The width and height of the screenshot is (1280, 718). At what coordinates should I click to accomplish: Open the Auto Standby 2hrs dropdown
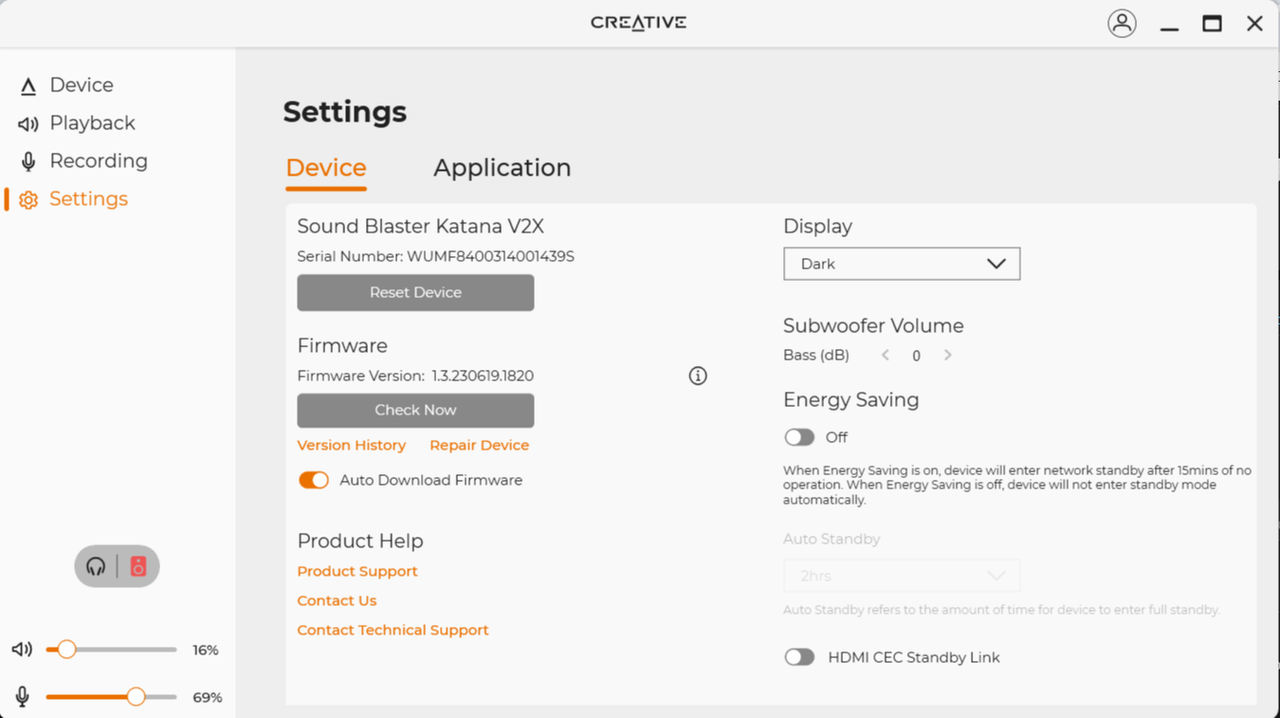pos(901,576)
